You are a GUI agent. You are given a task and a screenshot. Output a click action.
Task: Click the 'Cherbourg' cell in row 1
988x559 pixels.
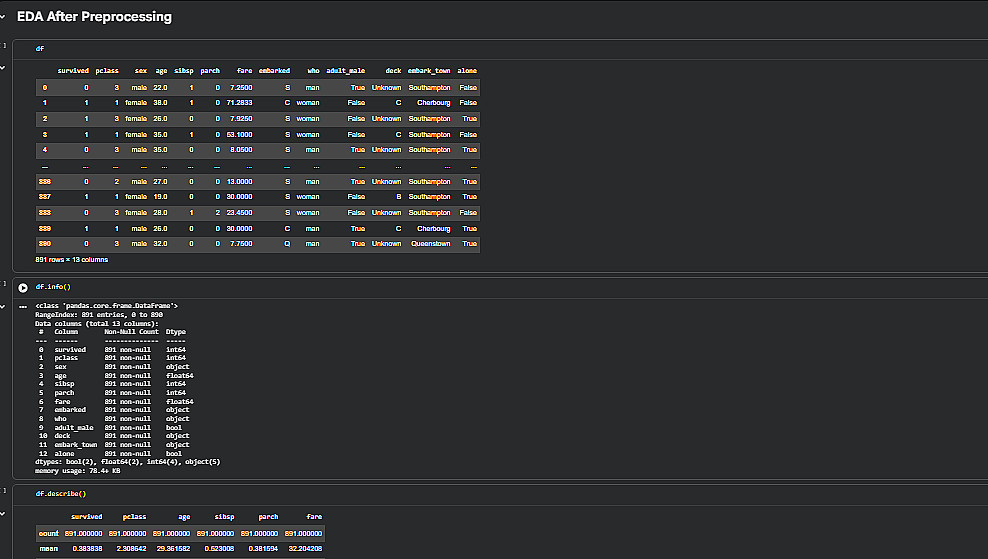pos(434,103)
